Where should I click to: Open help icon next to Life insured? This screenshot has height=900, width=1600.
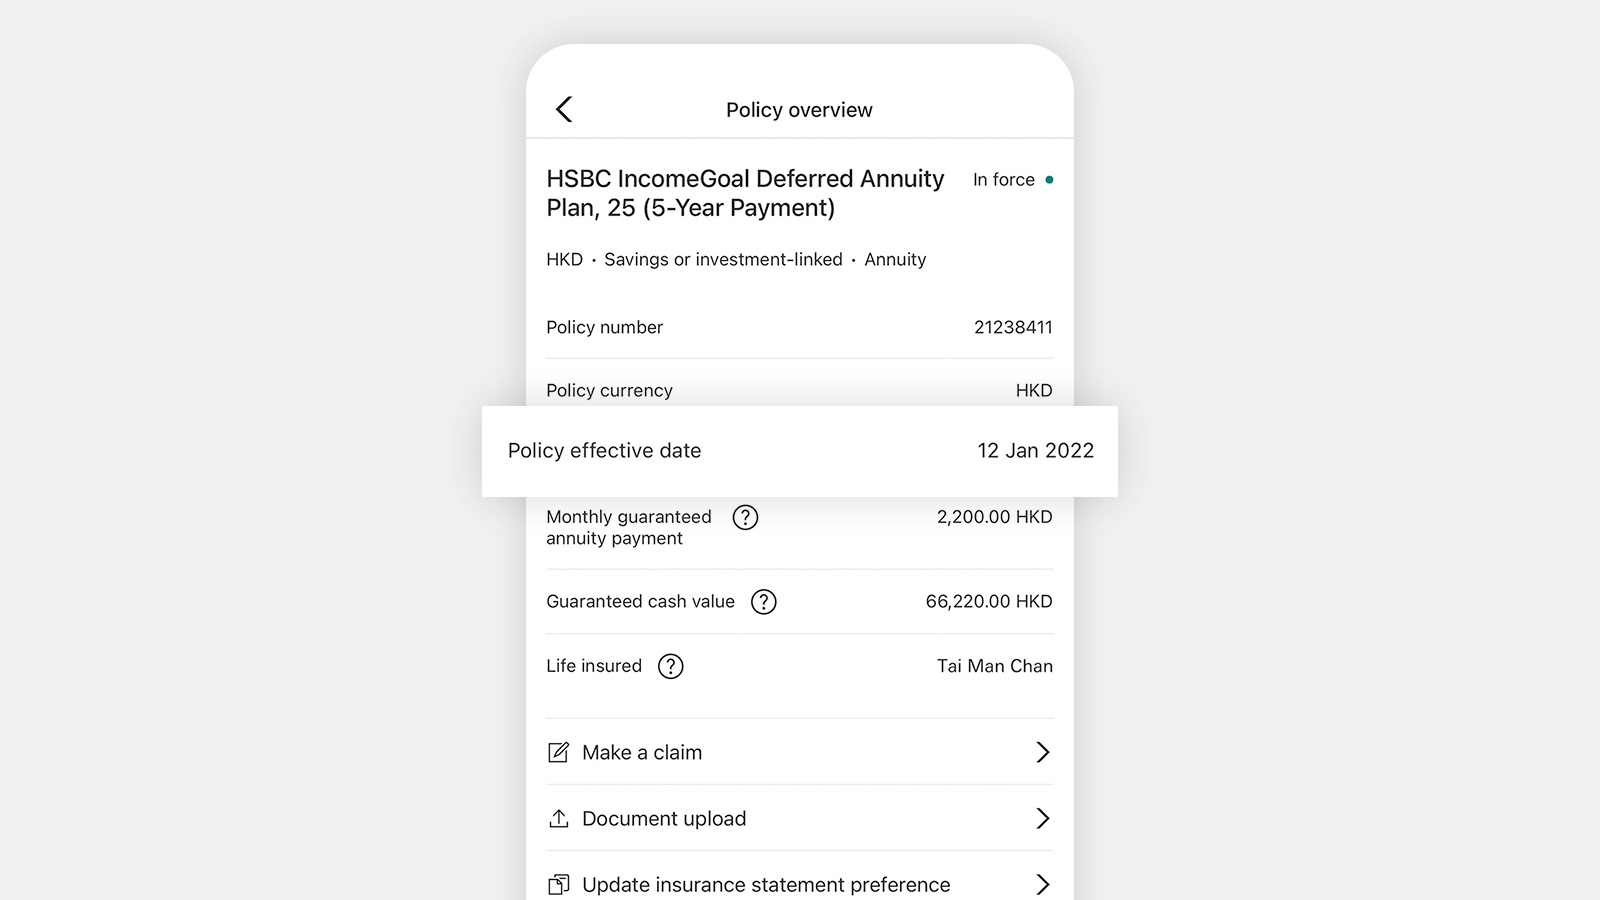tap(670, 666)
